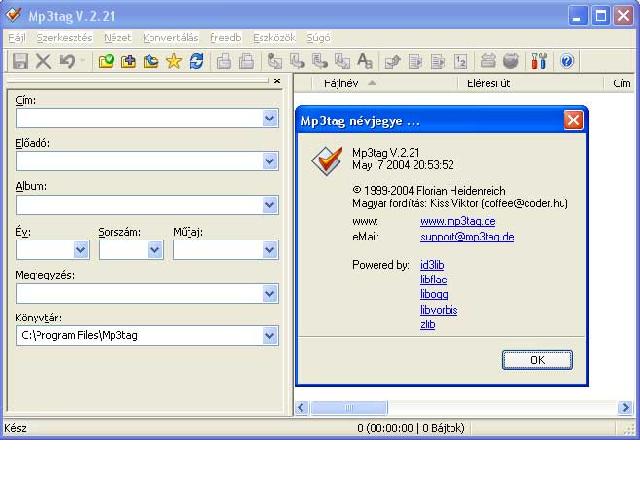Undo button's small dropdown arrow
Image resolution: width=640 pixels, height=480 pixels.
(82, 61)
